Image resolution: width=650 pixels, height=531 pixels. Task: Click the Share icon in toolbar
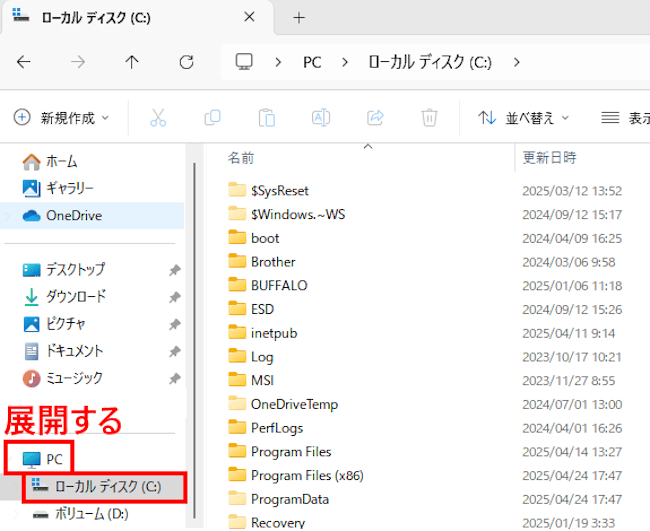375,118
